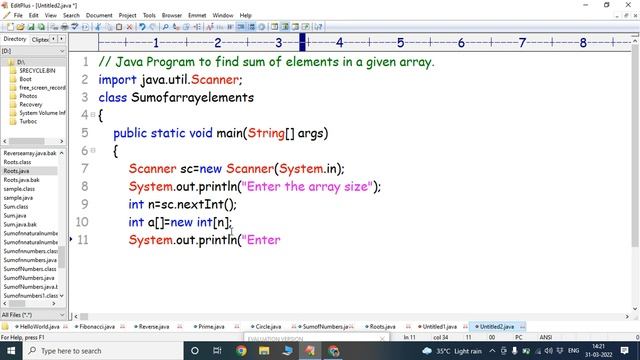The width and height of the screenshot is (640, 360).
Task: Switch to the Directory side panel tab
Action: (15, 39)
